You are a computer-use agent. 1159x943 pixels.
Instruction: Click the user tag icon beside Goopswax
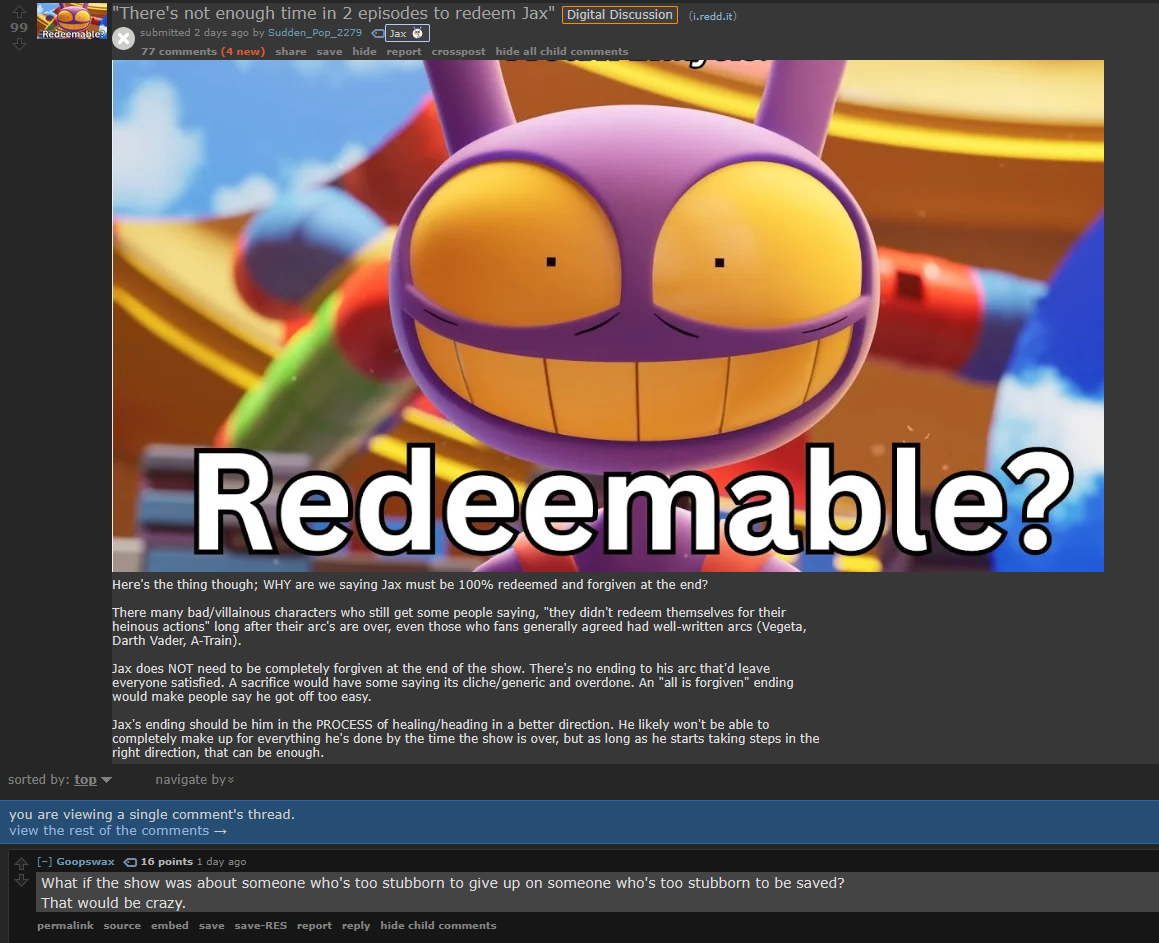pyautogui.click(x=130, y=862)
